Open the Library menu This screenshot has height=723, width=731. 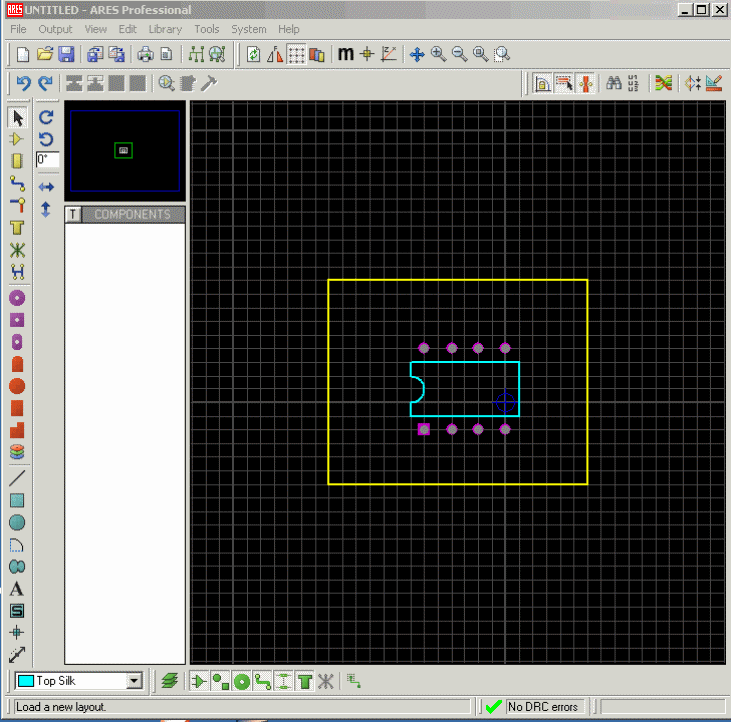coord(165,29)
